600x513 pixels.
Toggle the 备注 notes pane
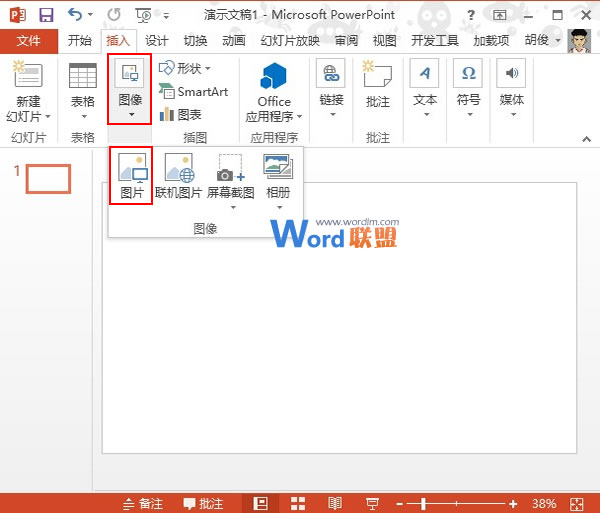[143, 503]
